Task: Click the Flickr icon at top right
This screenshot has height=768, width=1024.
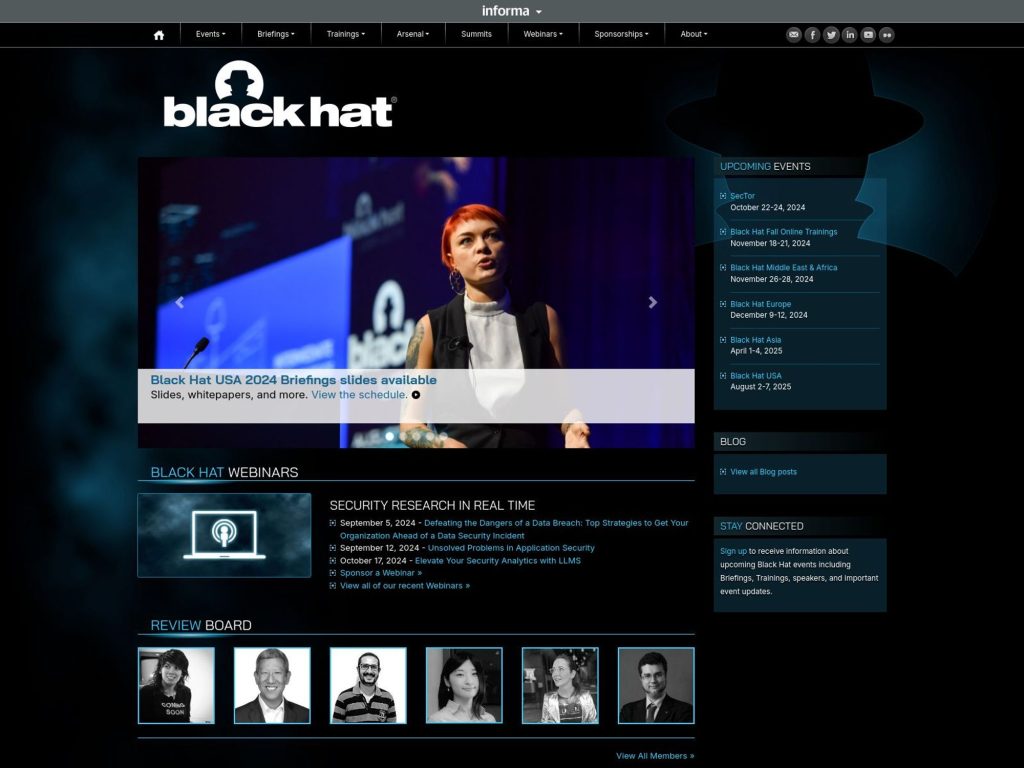Action: click(x=886, y=34)
